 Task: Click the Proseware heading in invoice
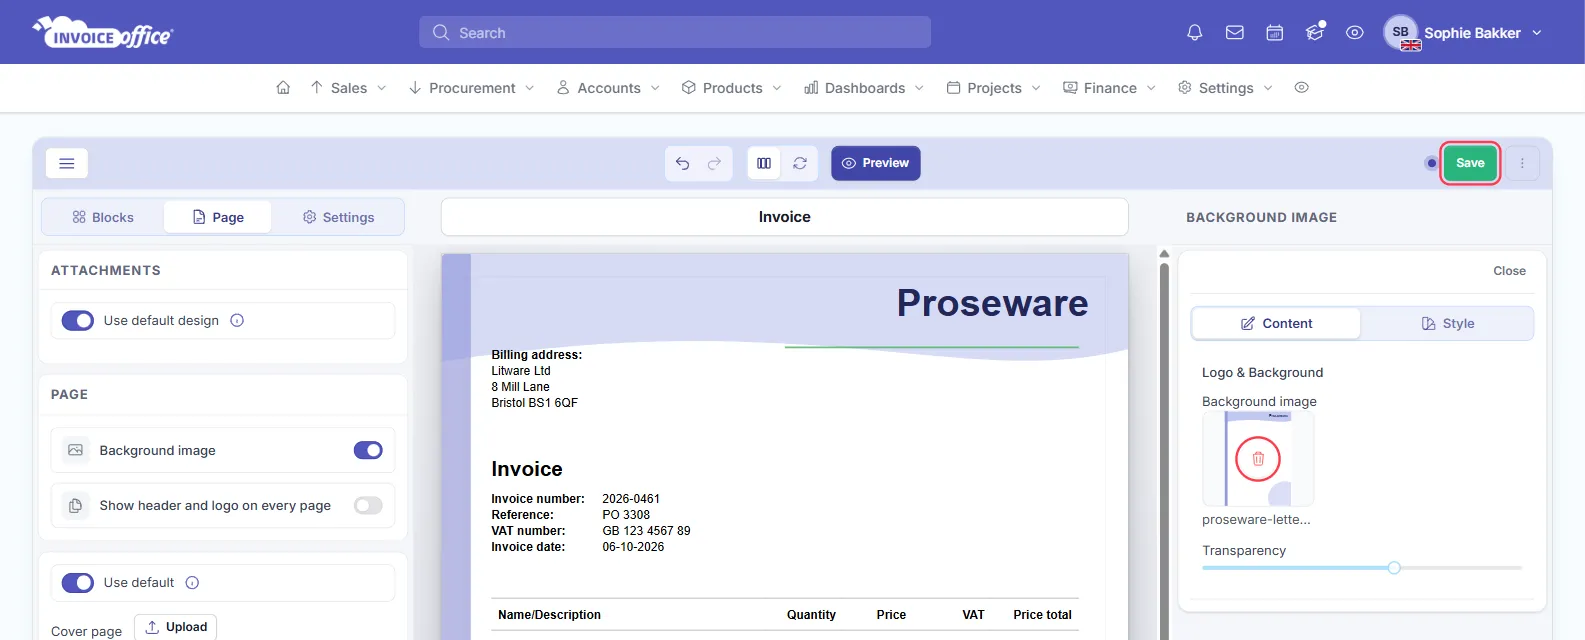point(992,303)
